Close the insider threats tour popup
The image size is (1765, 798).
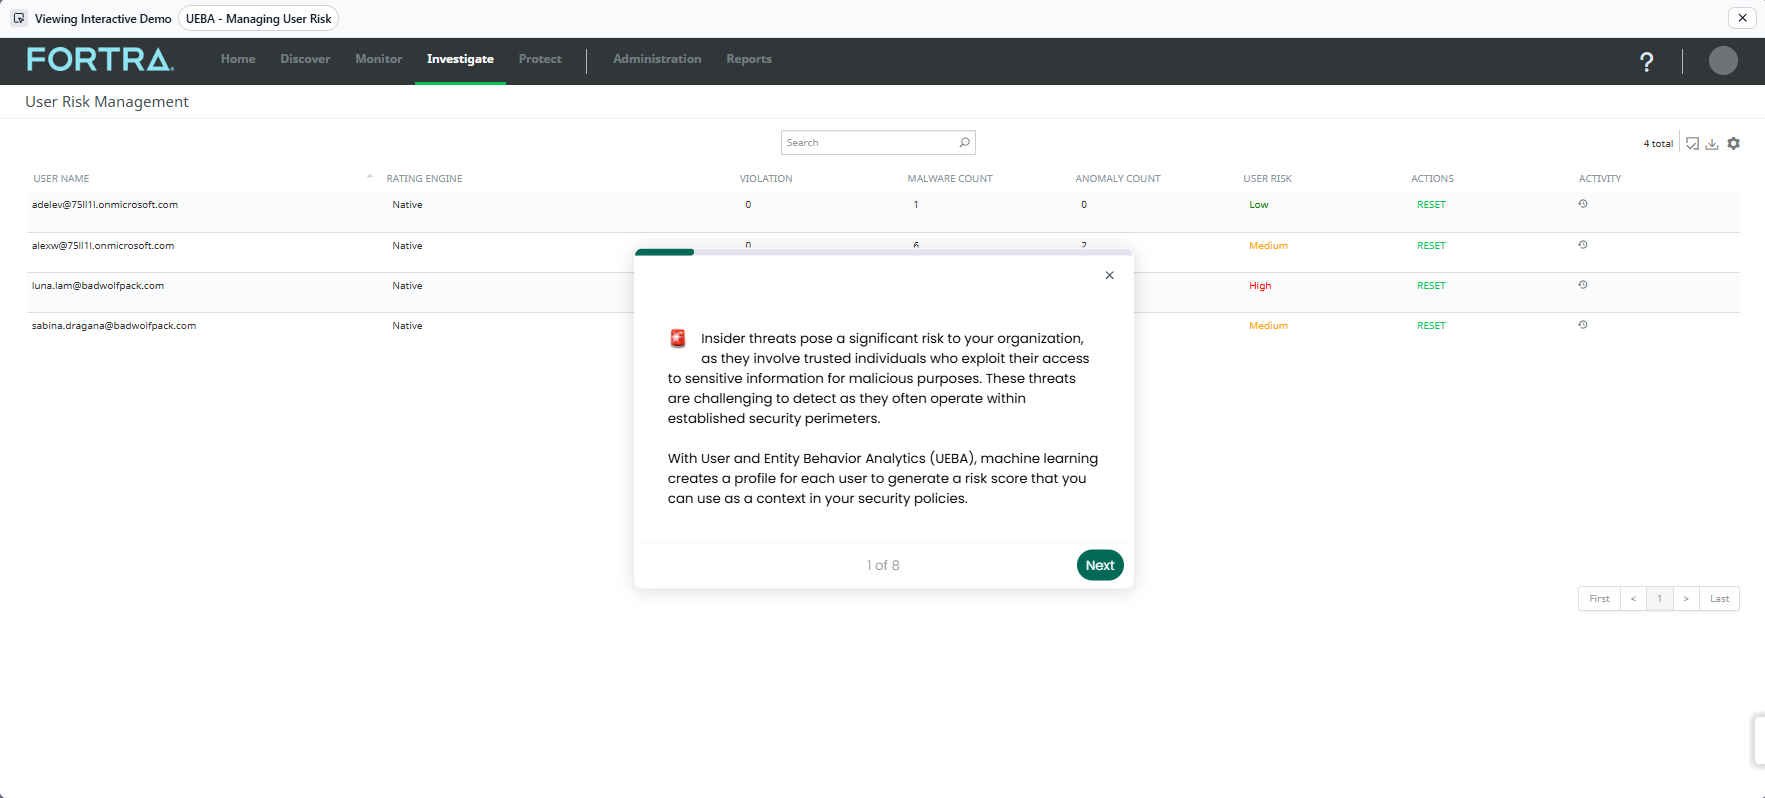coord(1109,275)
